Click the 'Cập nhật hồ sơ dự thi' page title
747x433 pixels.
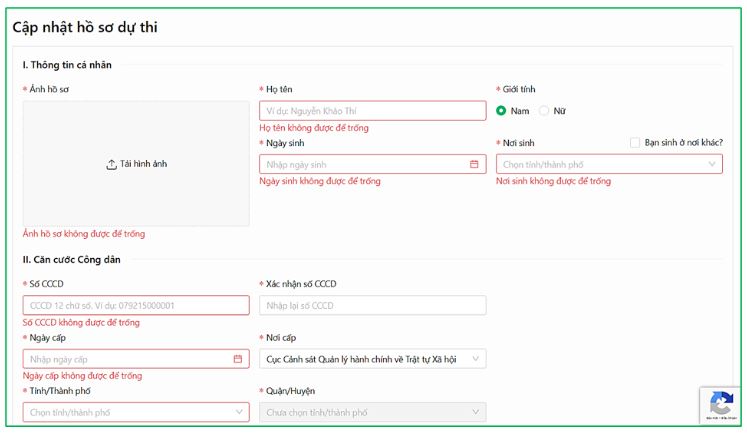pos(85,27)
